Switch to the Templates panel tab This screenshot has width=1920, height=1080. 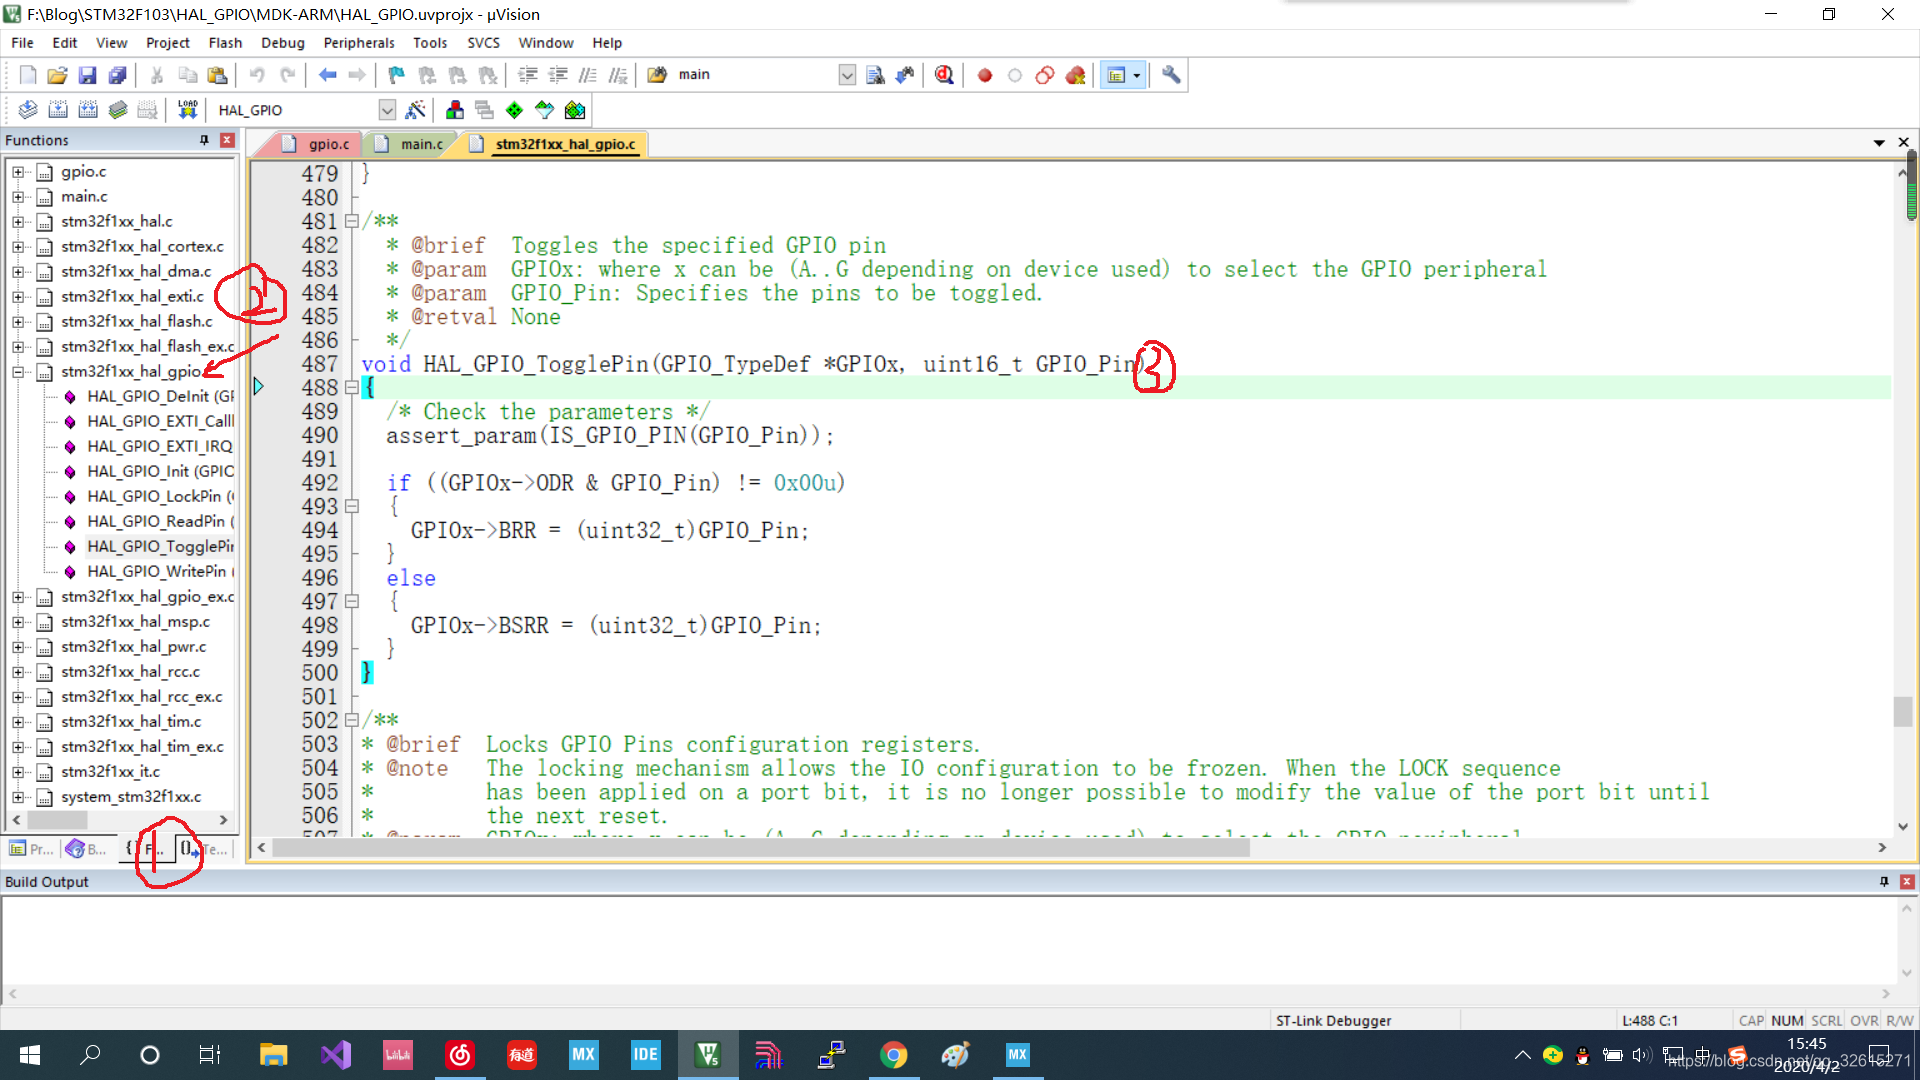[x=205, y=849]
